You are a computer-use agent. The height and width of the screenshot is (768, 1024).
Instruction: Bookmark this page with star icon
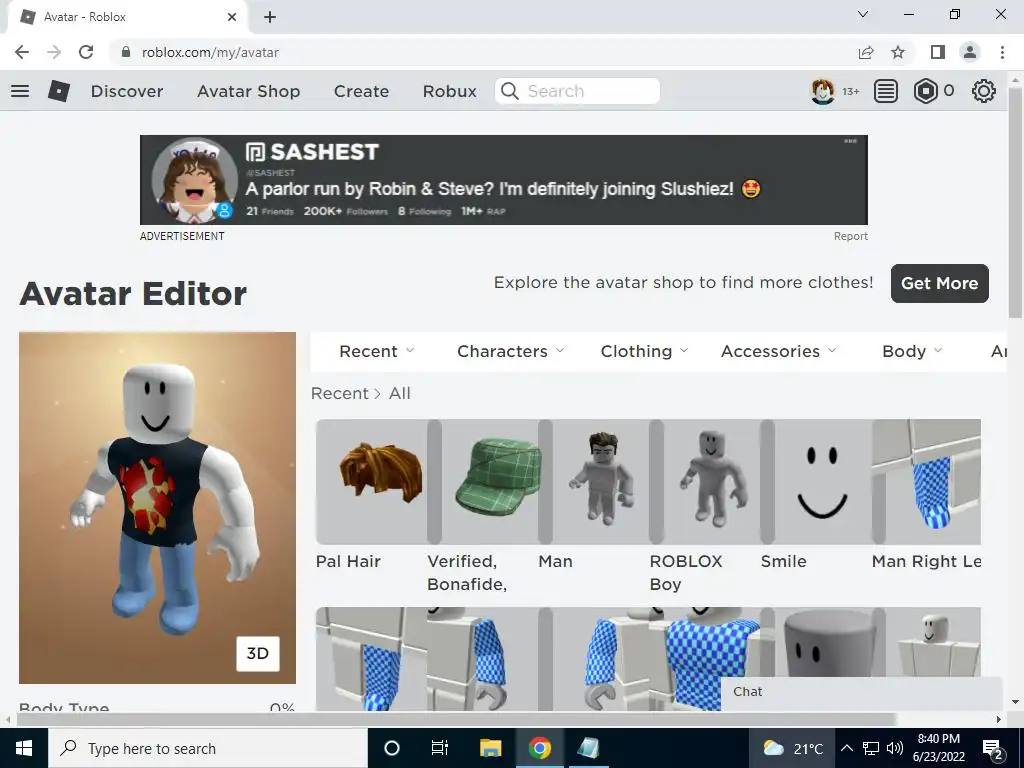tap(898, 52)
